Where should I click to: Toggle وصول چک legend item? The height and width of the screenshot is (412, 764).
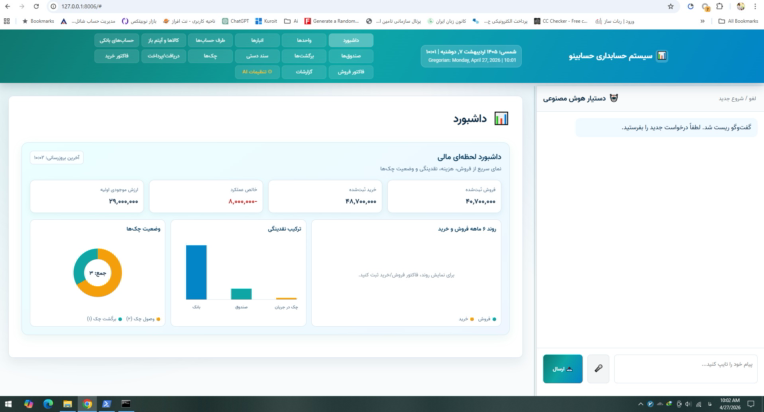tap(143, 319)
